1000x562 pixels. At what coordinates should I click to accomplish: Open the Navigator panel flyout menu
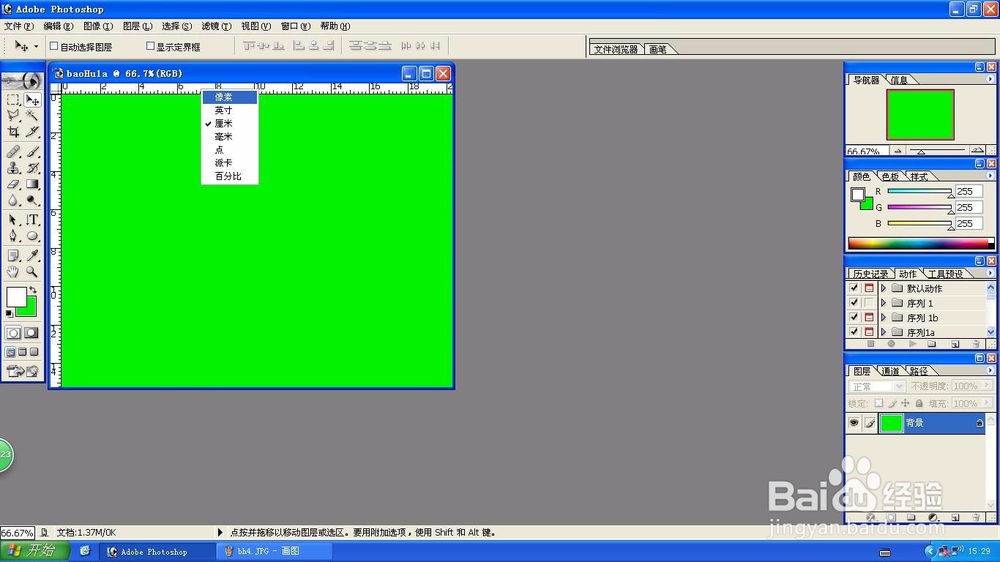tap(990, 79)
